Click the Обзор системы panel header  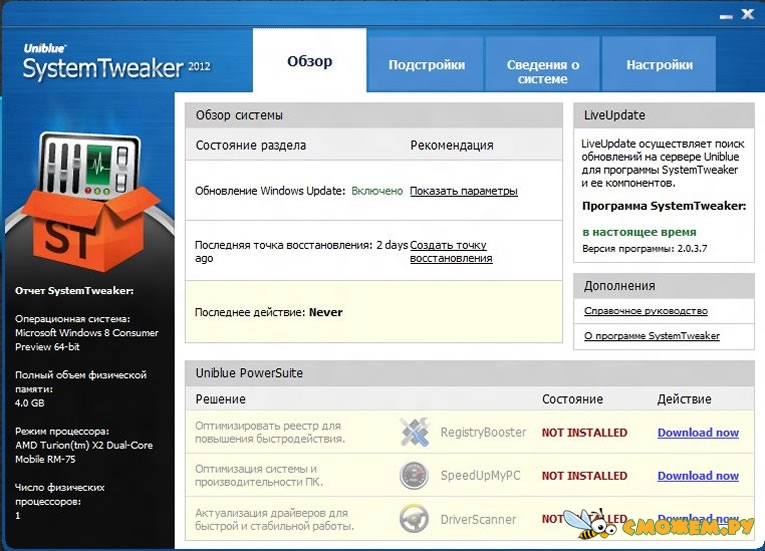tap(374, 115)
